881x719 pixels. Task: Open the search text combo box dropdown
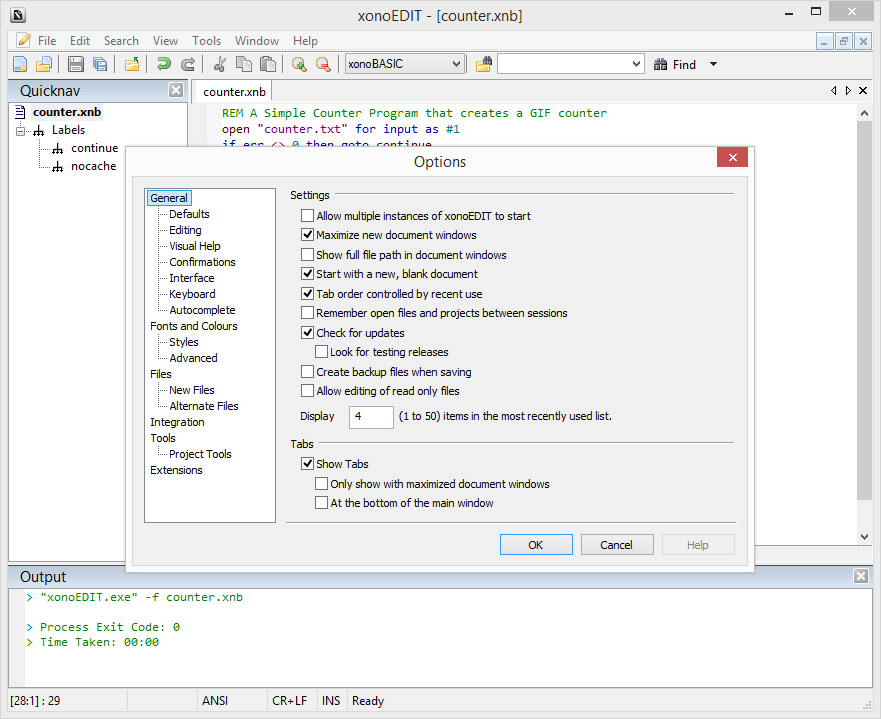click(x=636, y=64)
